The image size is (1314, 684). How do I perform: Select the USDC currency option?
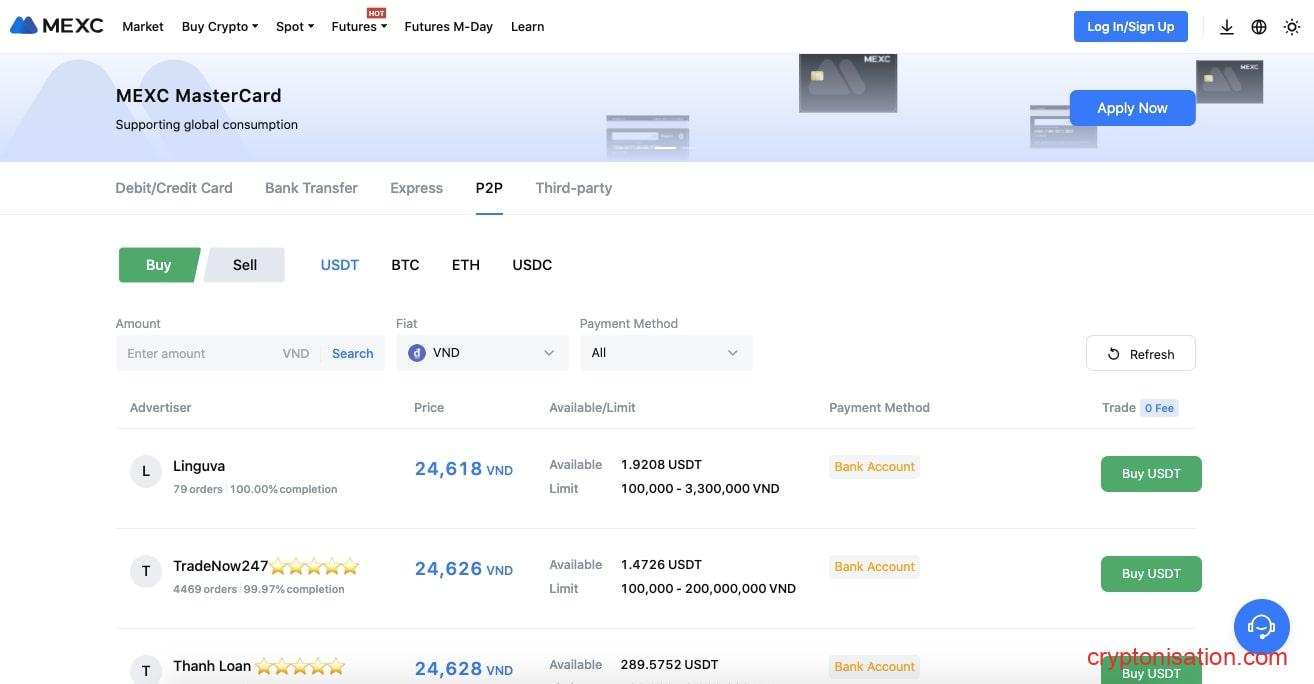coord(532,264)
